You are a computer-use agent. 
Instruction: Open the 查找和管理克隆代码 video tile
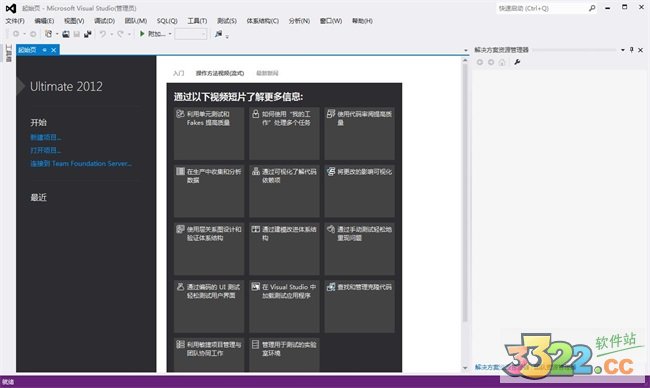[x=360, y=306]
